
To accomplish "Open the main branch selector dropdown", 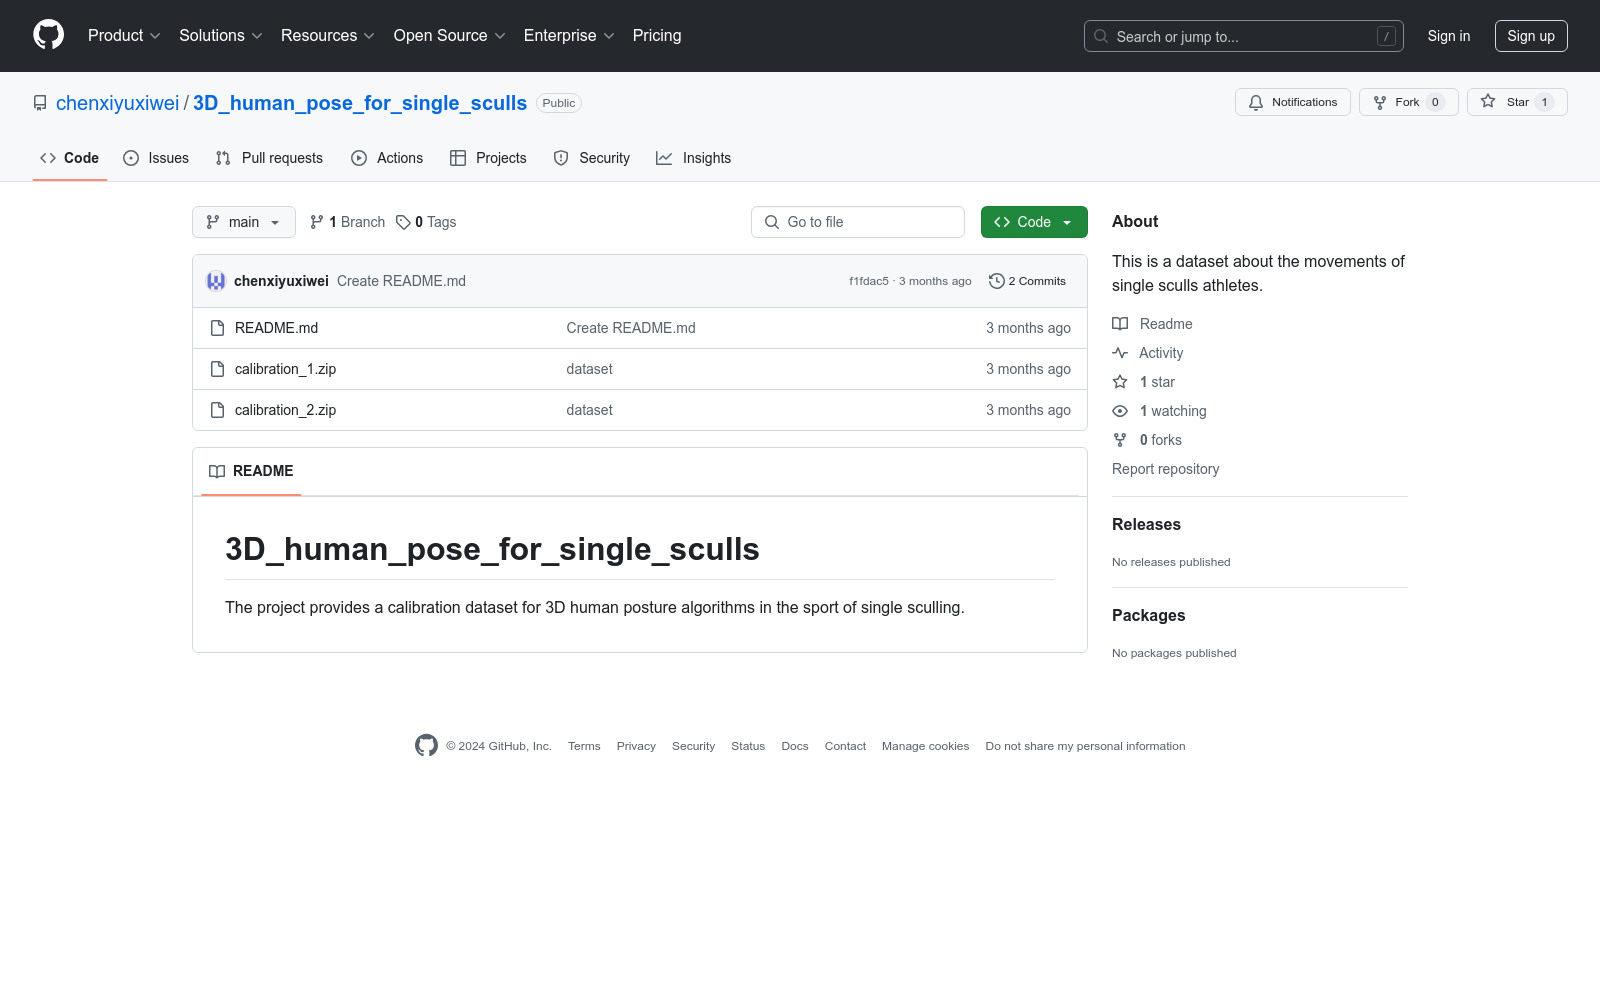I will coord(244,222).
